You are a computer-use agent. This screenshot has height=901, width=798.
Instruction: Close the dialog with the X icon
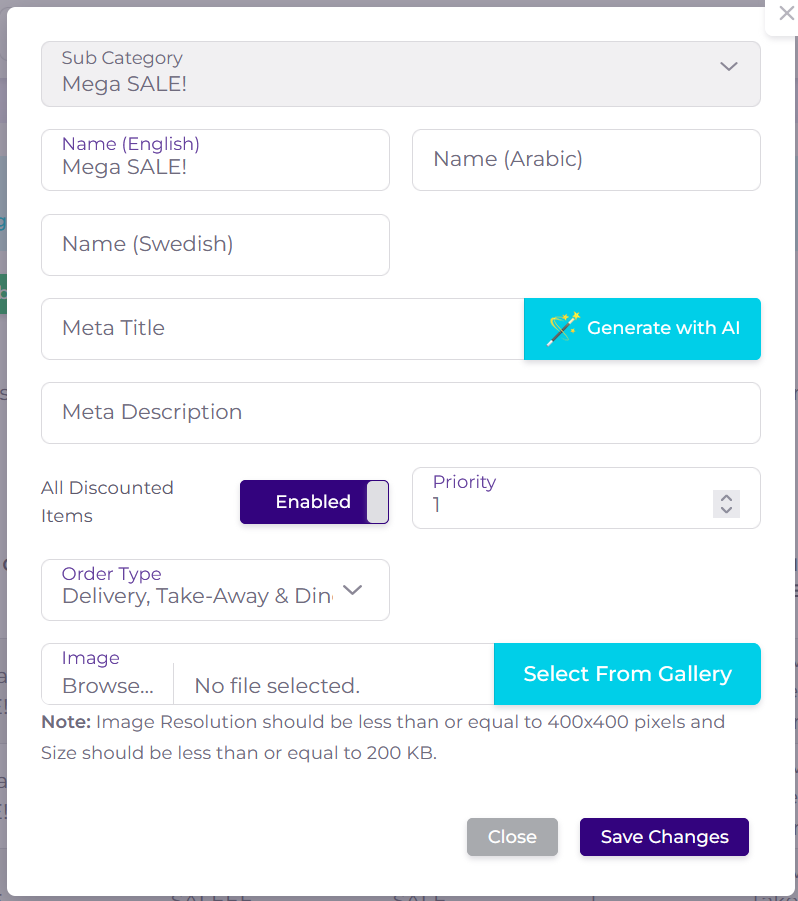coord(785,13)
